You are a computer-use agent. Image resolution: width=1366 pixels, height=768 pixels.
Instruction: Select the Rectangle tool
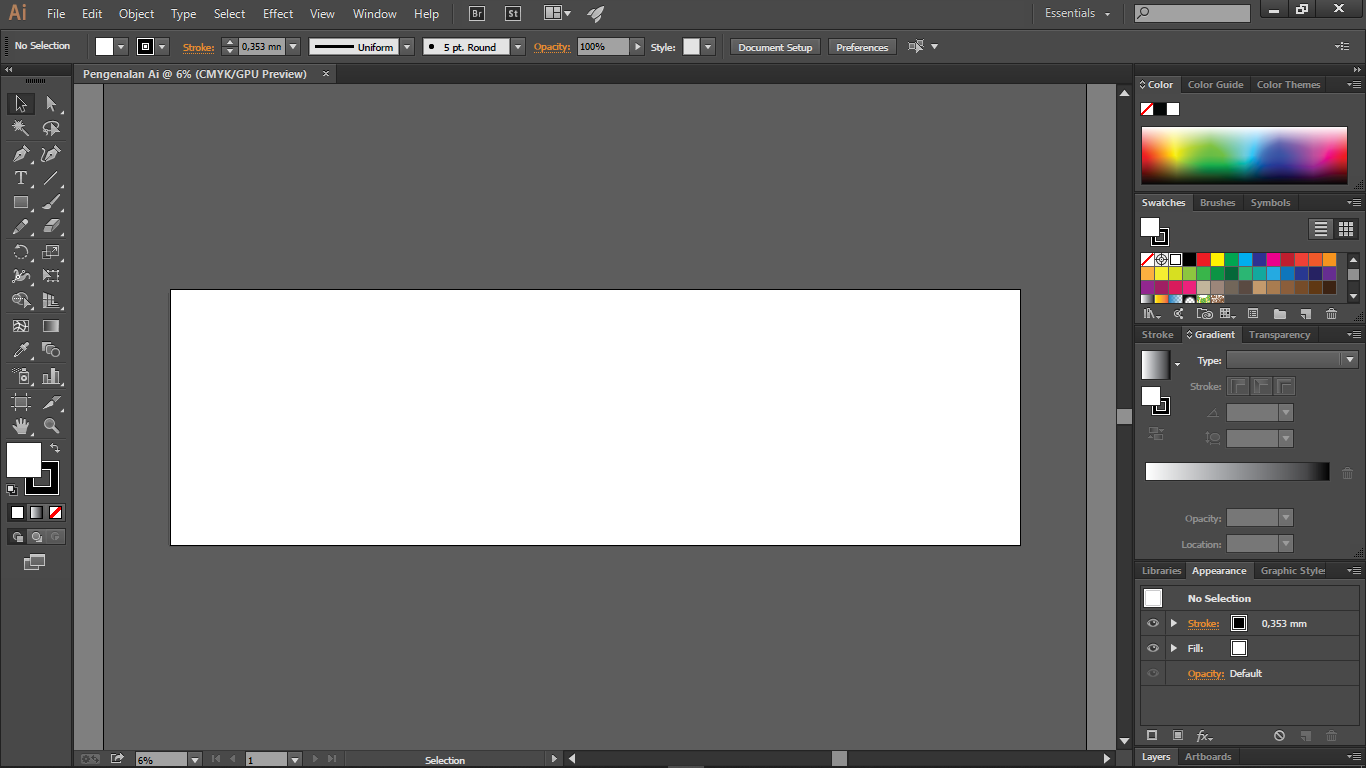[x=21, y=202]
